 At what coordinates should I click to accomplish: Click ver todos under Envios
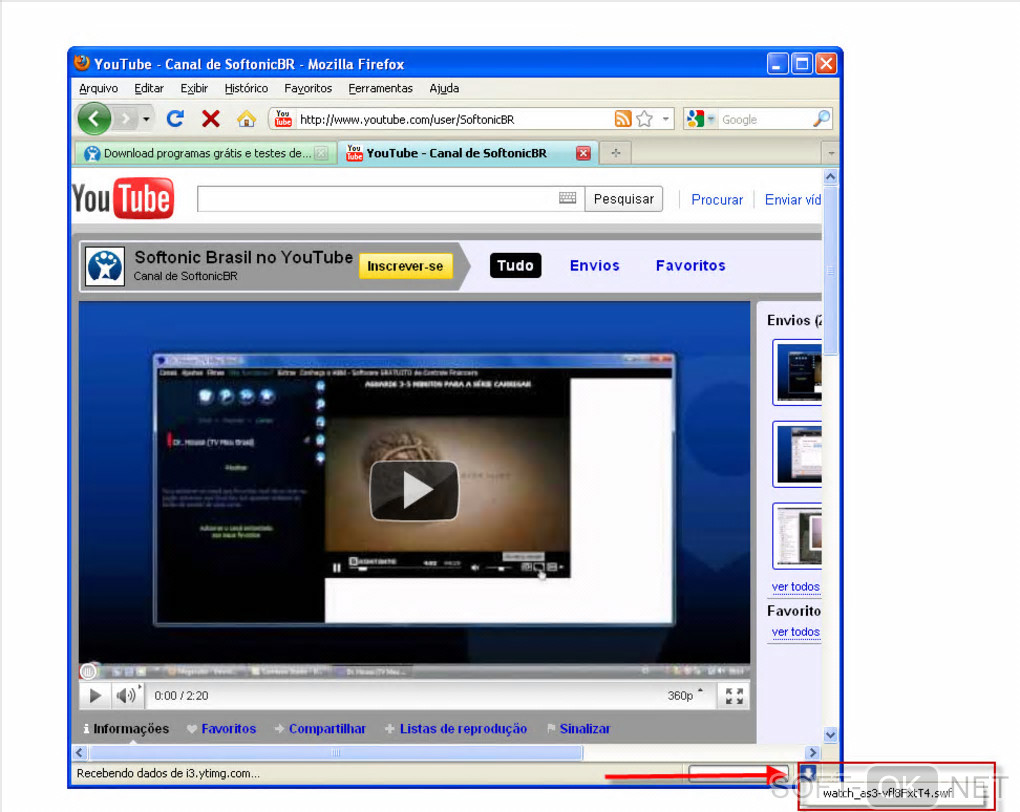[x=796, y=587]
